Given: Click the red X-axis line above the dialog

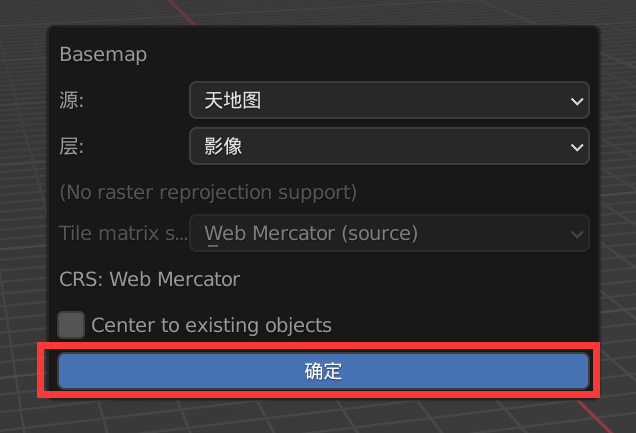Looking at the screenshot, I should pos(182,12).
